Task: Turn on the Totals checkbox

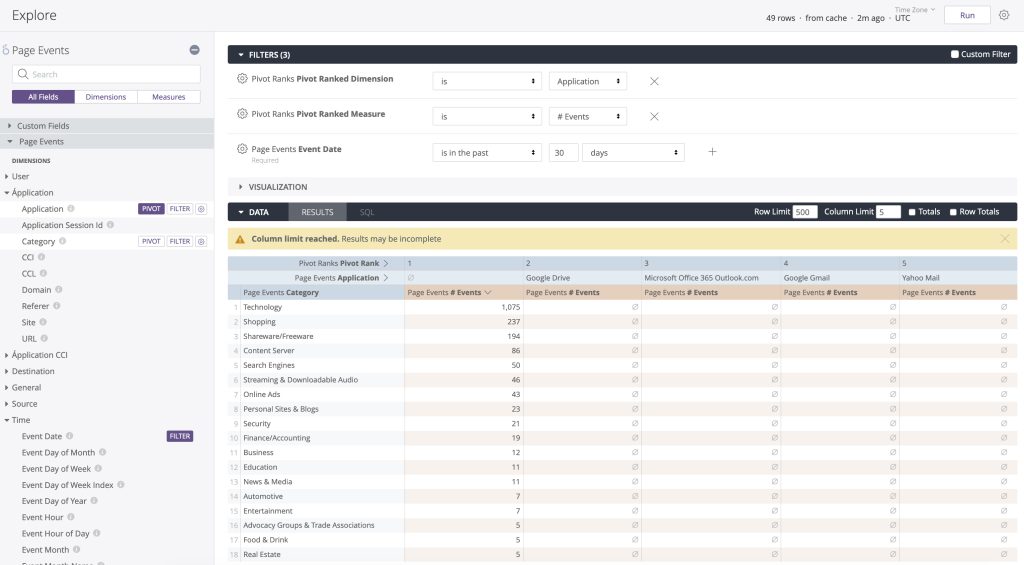Action: tap(912, 212)
